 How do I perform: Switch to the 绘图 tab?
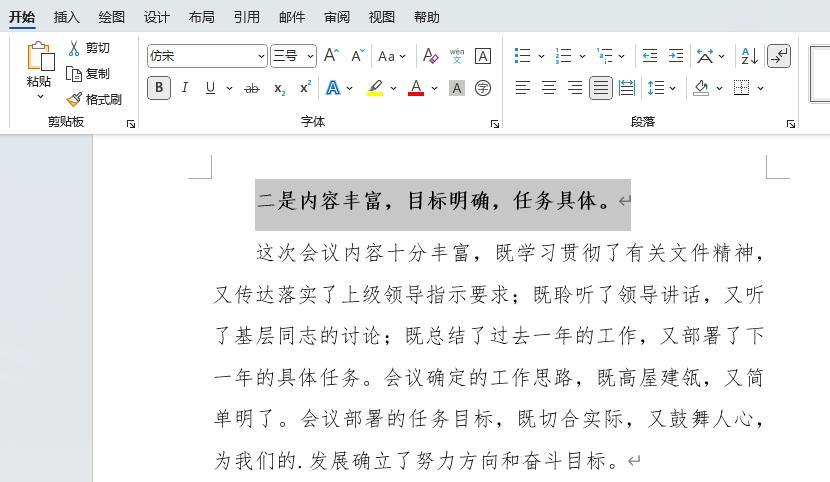pos(112,17)
